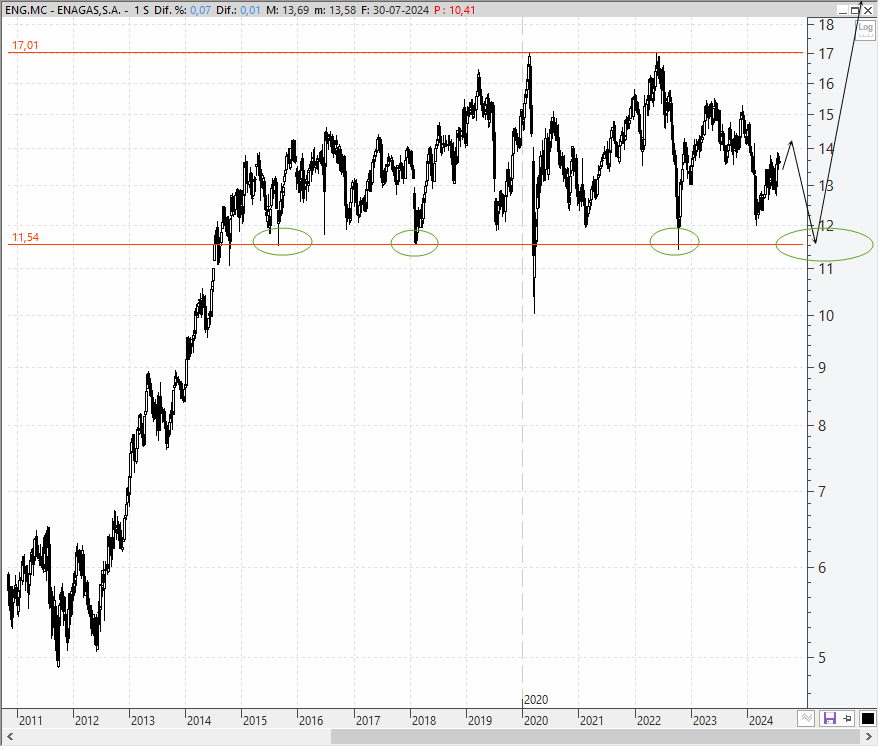Minimize the ENAGAS chart window

tap(843, 10)
